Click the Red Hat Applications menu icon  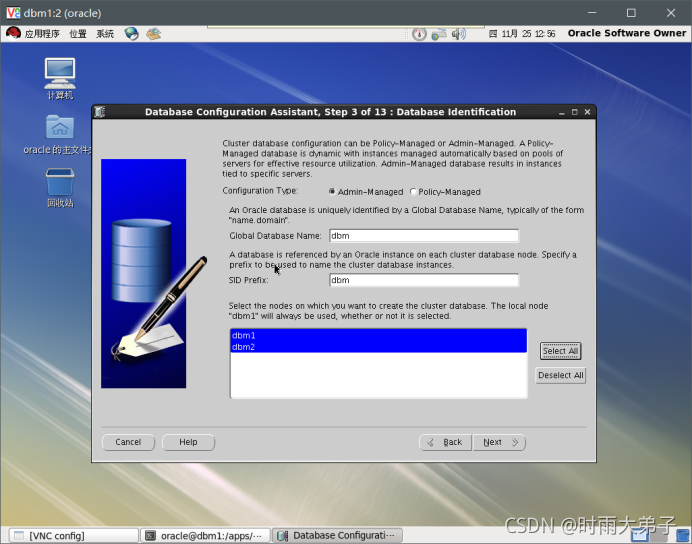point(13,34)
